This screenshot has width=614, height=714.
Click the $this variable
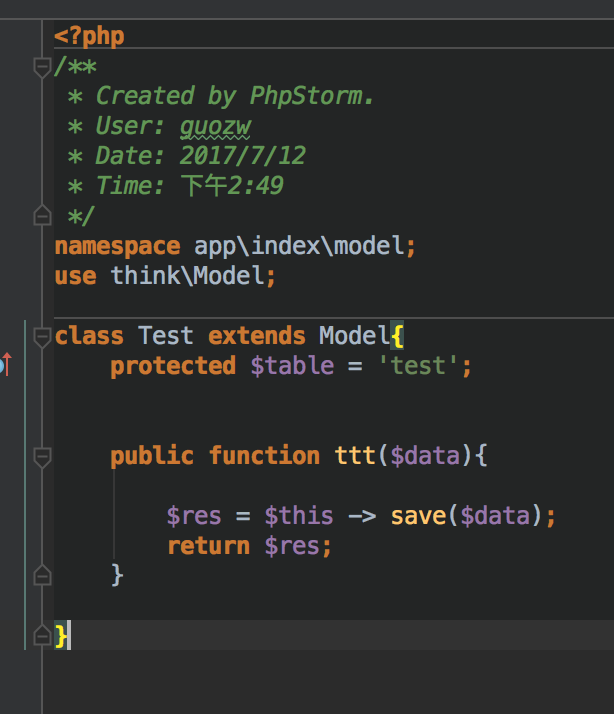coord(298,516)
